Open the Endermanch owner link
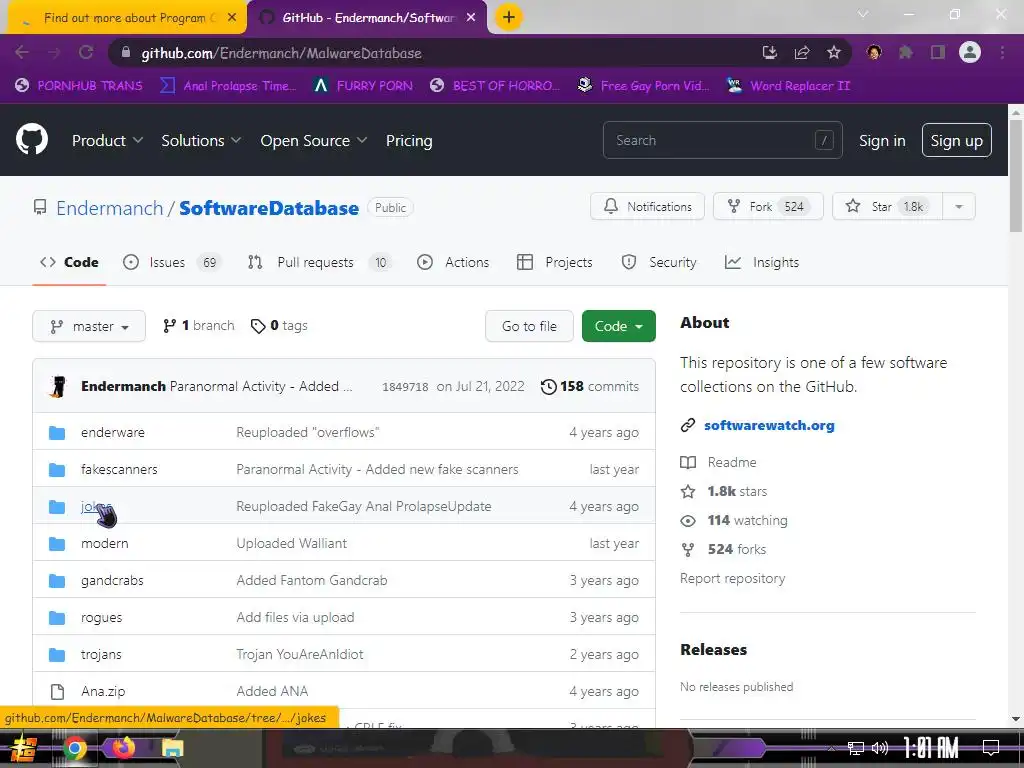This screenshot has width=1024, height=768. point(110,208)
